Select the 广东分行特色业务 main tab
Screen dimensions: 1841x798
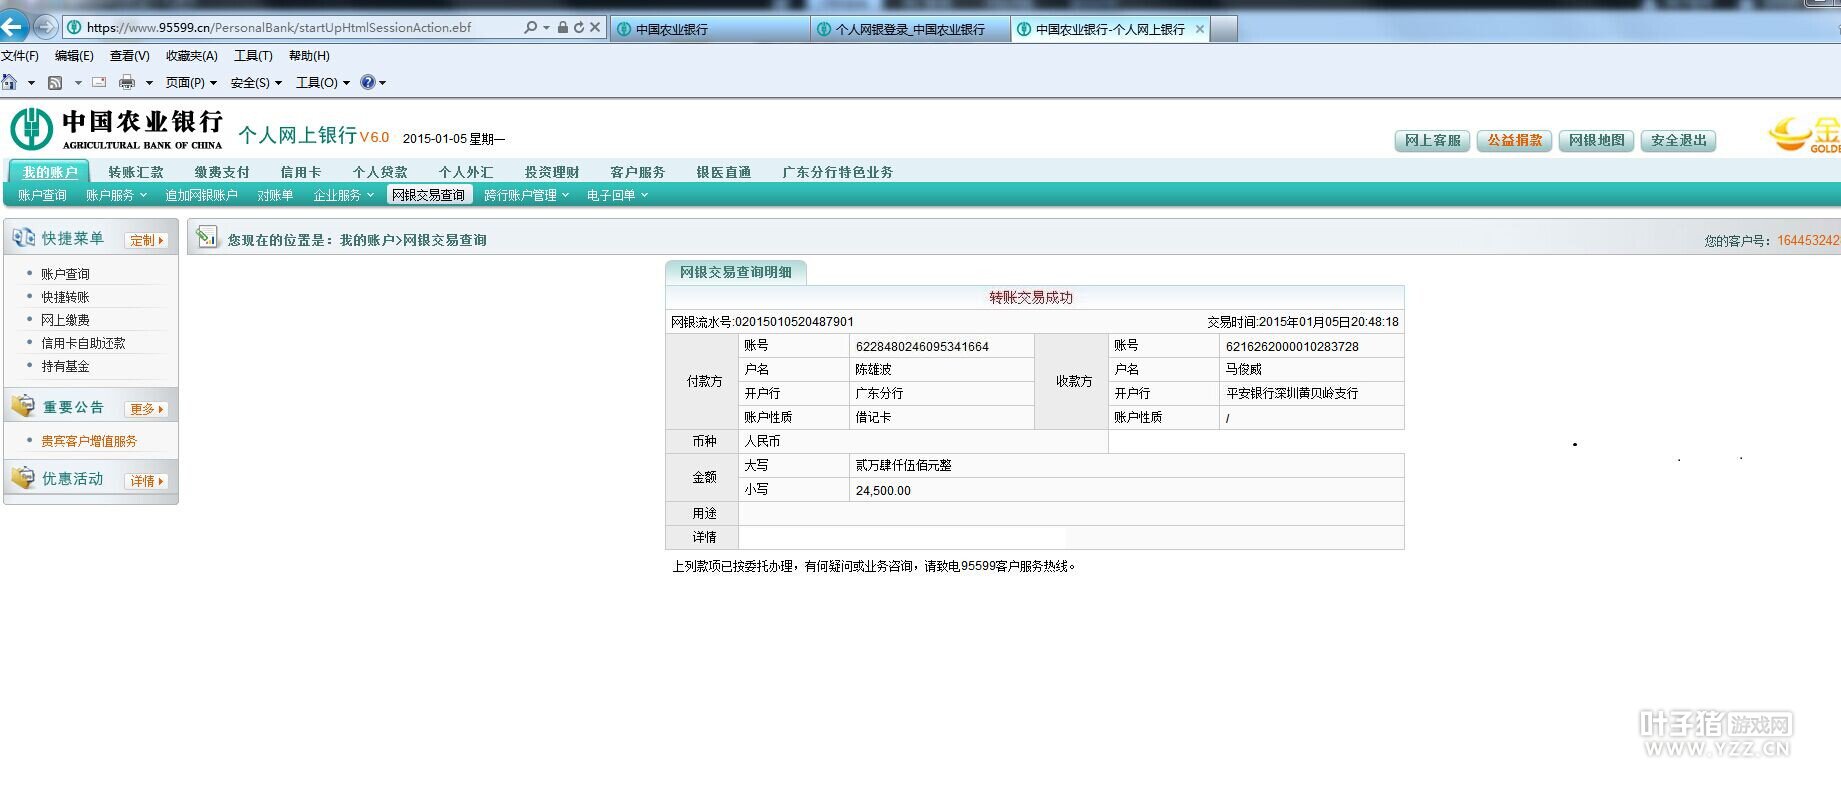[838, 172]
